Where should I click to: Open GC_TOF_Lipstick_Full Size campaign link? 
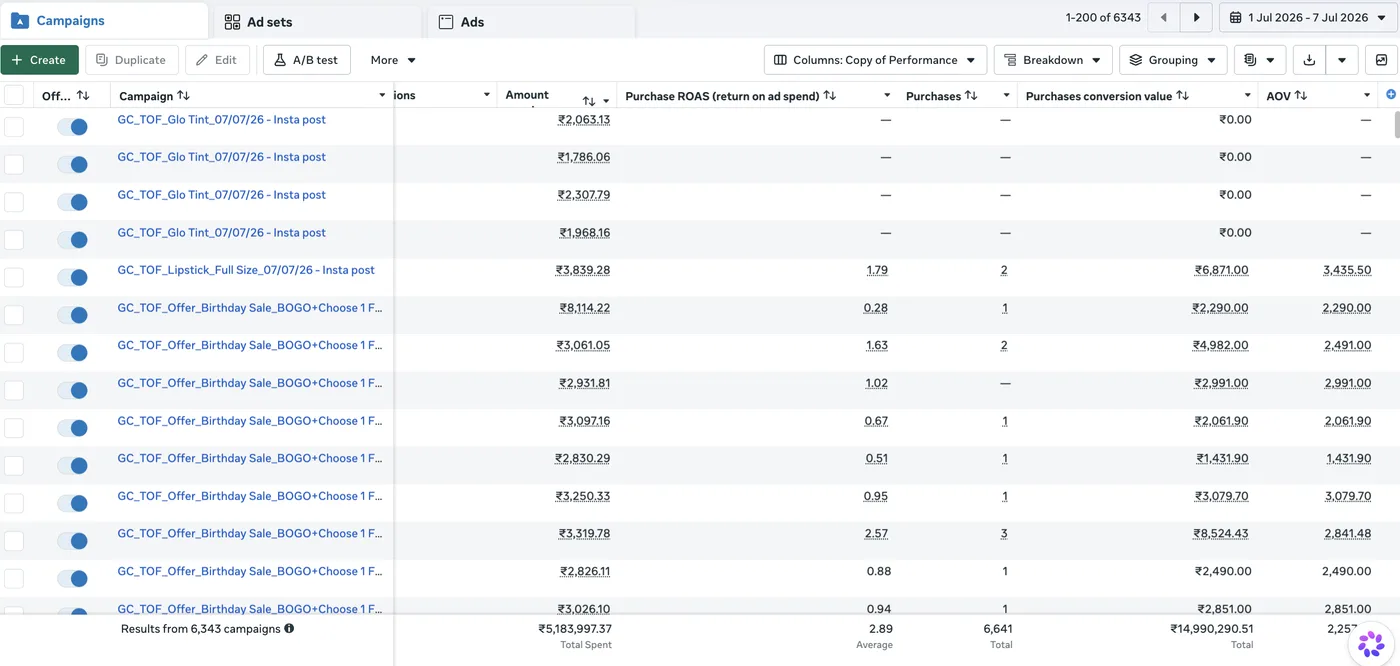246,270
